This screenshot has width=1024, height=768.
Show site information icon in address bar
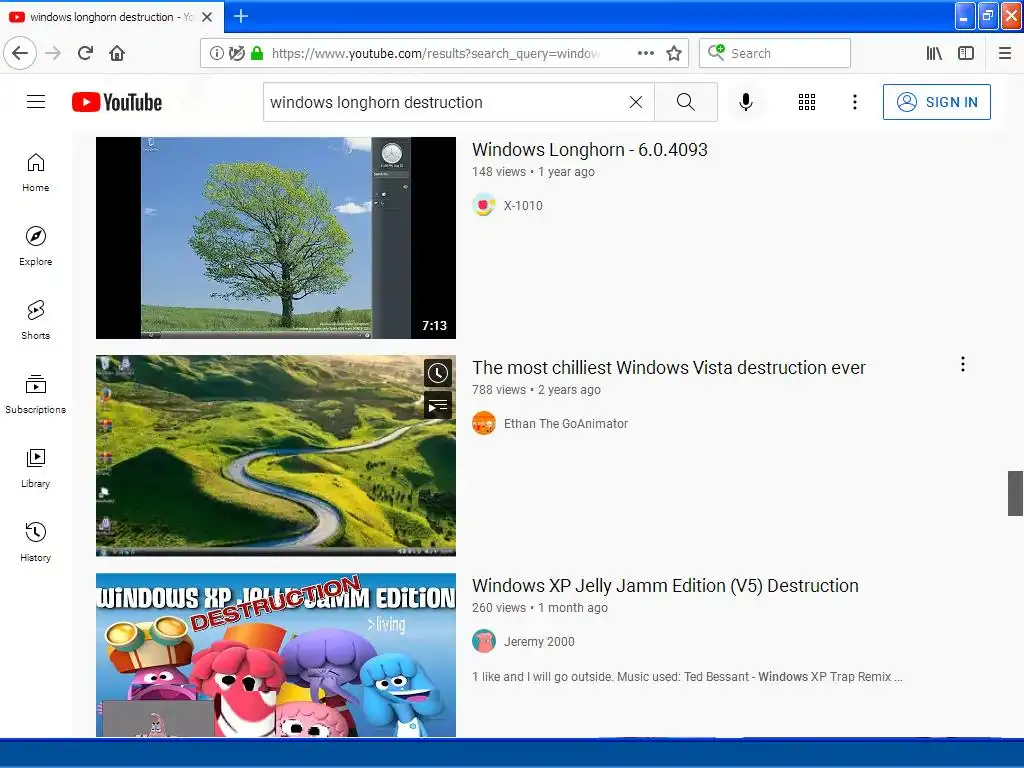point(216,53)
